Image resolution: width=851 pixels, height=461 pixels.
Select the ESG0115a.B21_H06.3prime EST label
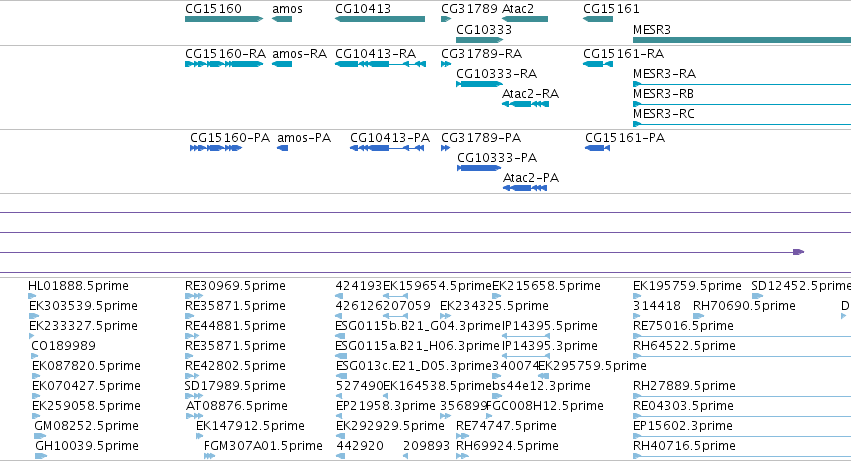(x=417, y=346)
